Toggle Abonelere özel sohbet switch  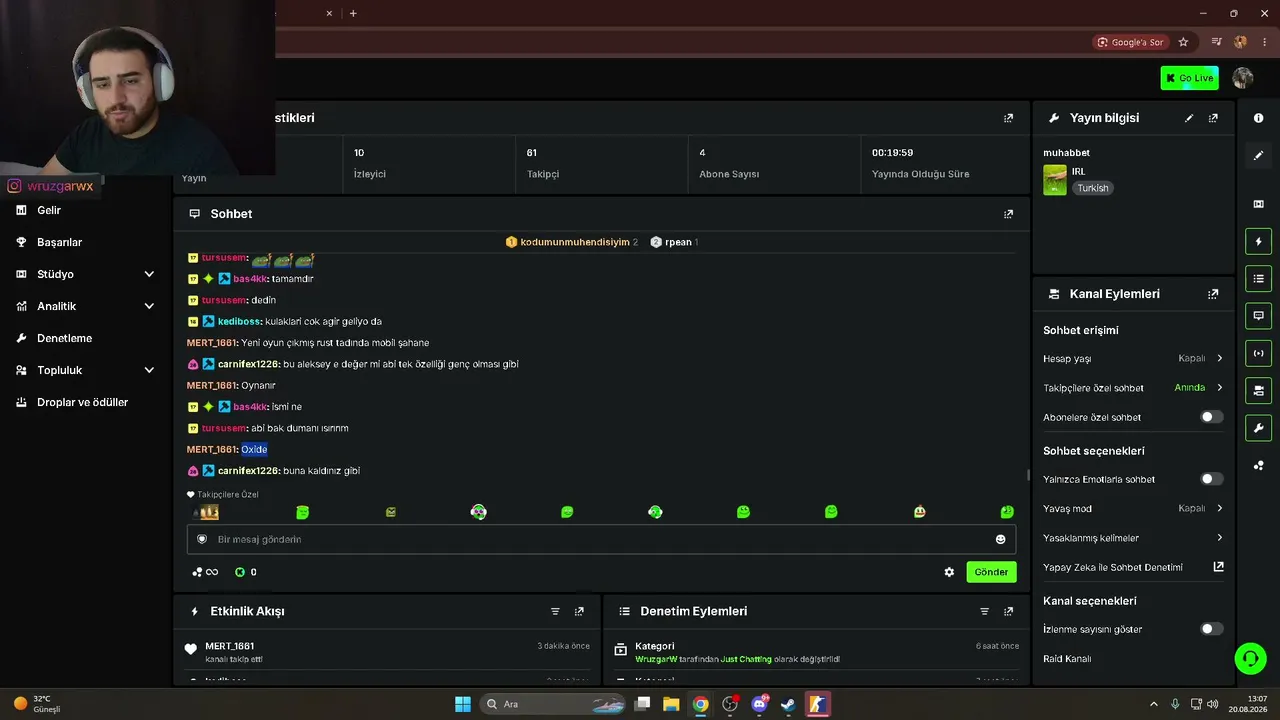click(x=1211, y=417)
